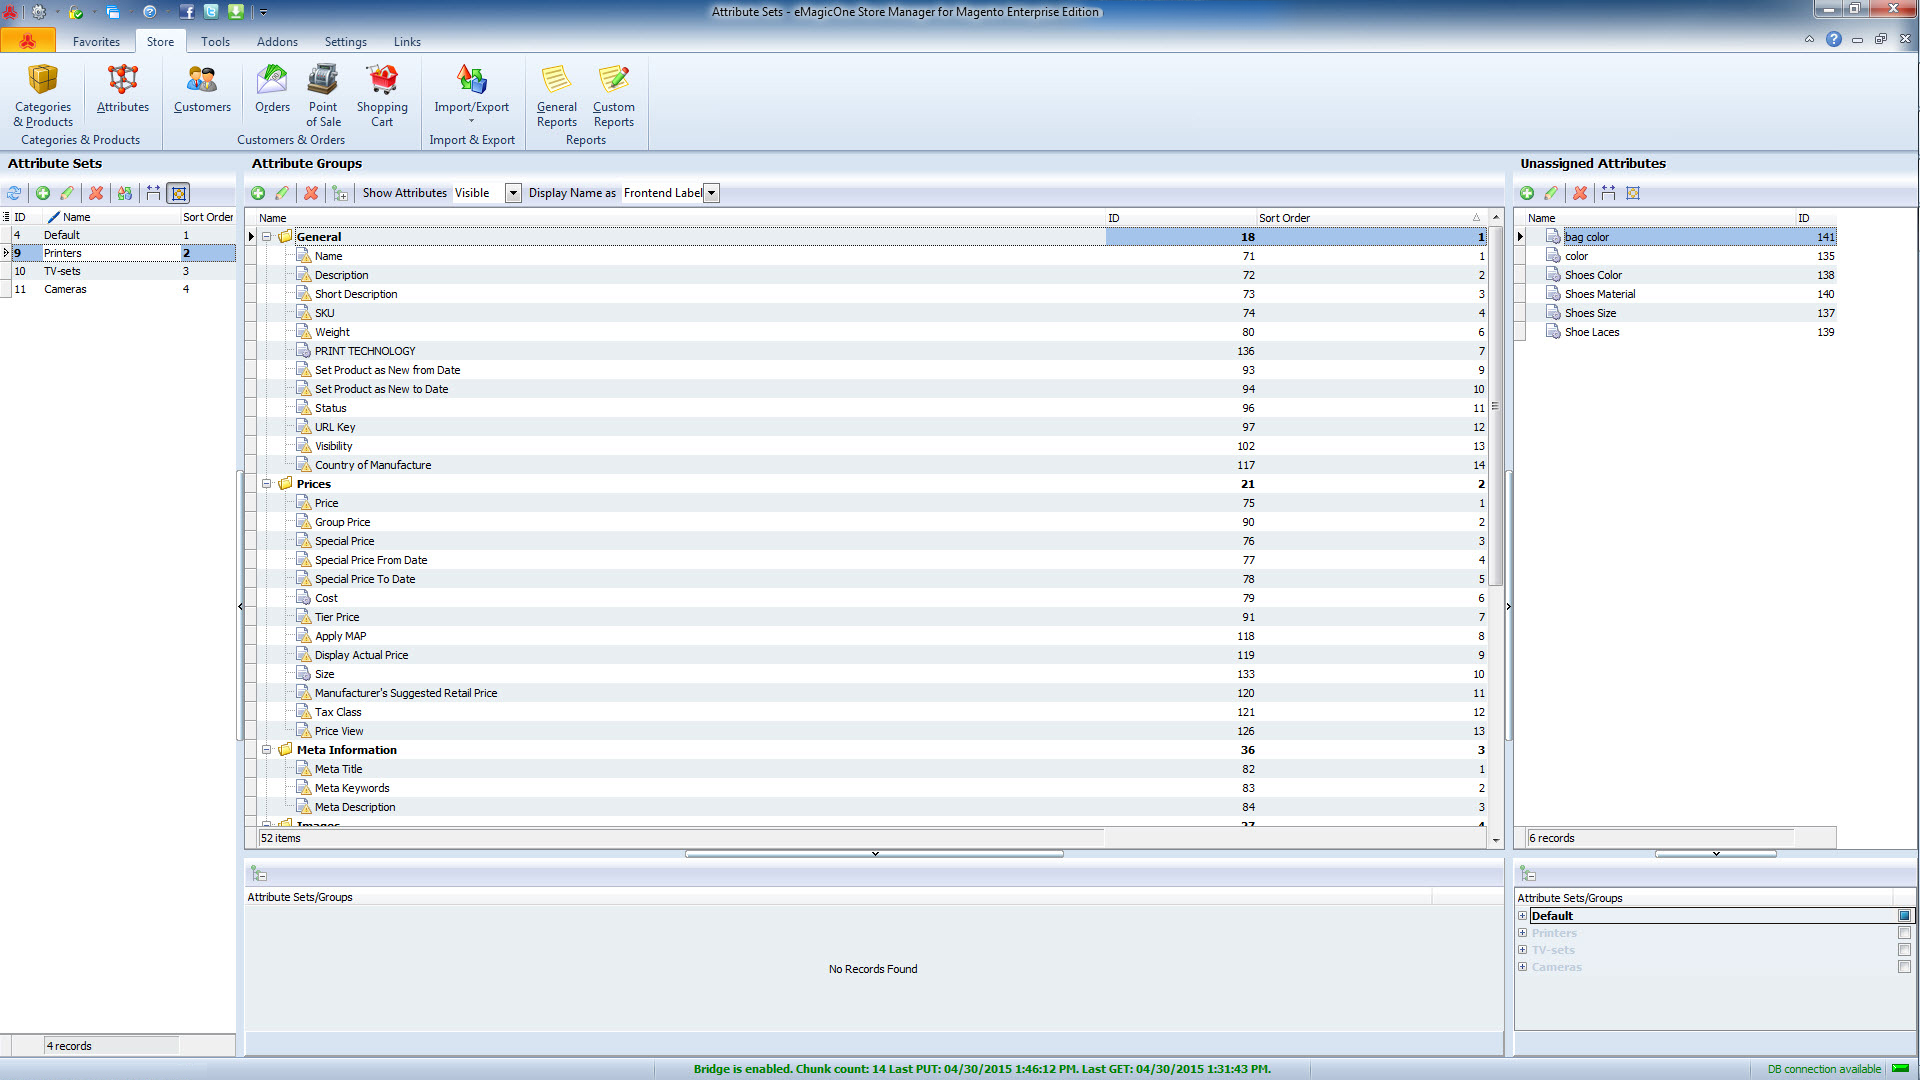The height and width of the screenshot is (1080, 1920).
Task: Click the copy attribute set icon
Action: (125, 193)
